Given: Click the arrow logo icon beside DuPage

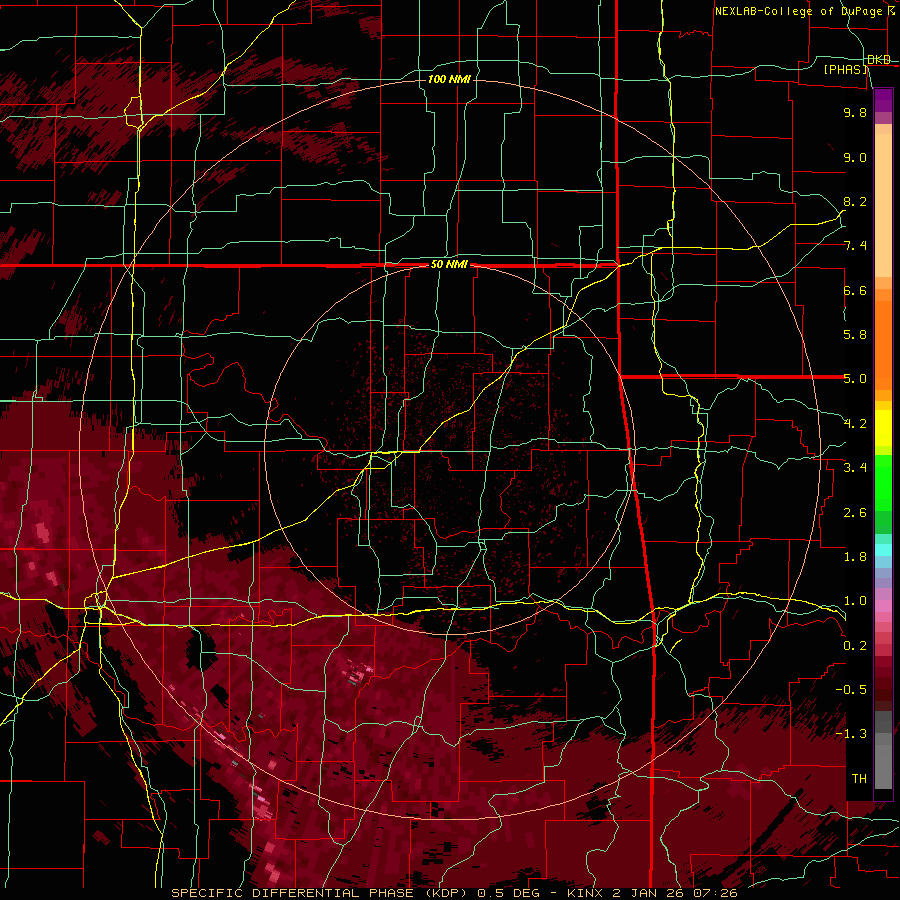Looking at the screenshot, I should [891, 10].
